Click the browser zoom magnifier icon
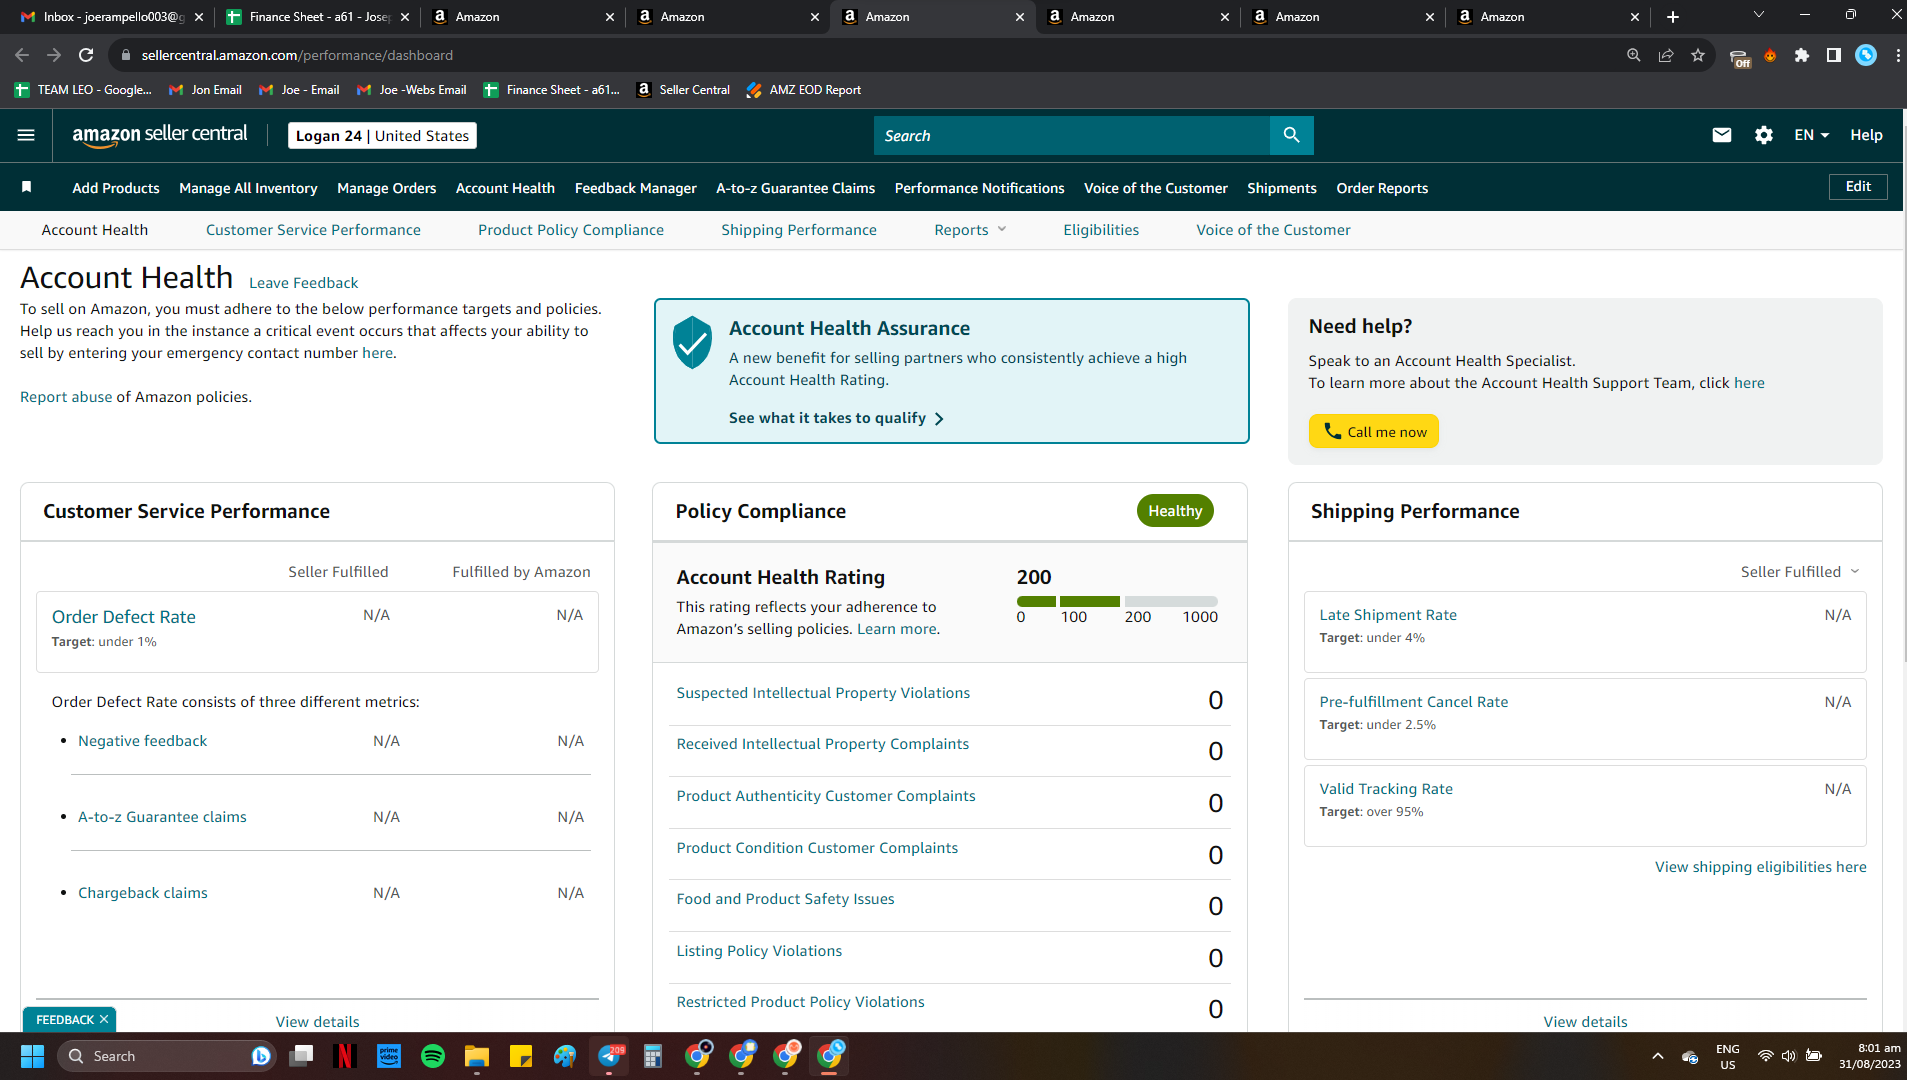The height and width of the screenshot is (1080, 1907). point(1634,55)
